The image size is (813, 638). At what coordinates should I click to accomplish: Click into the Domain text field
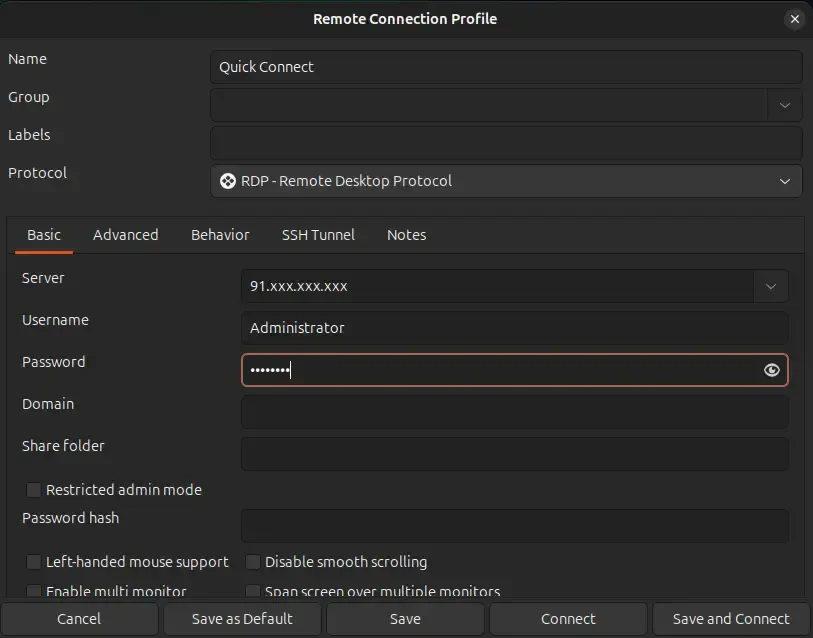tap(514, 412)
